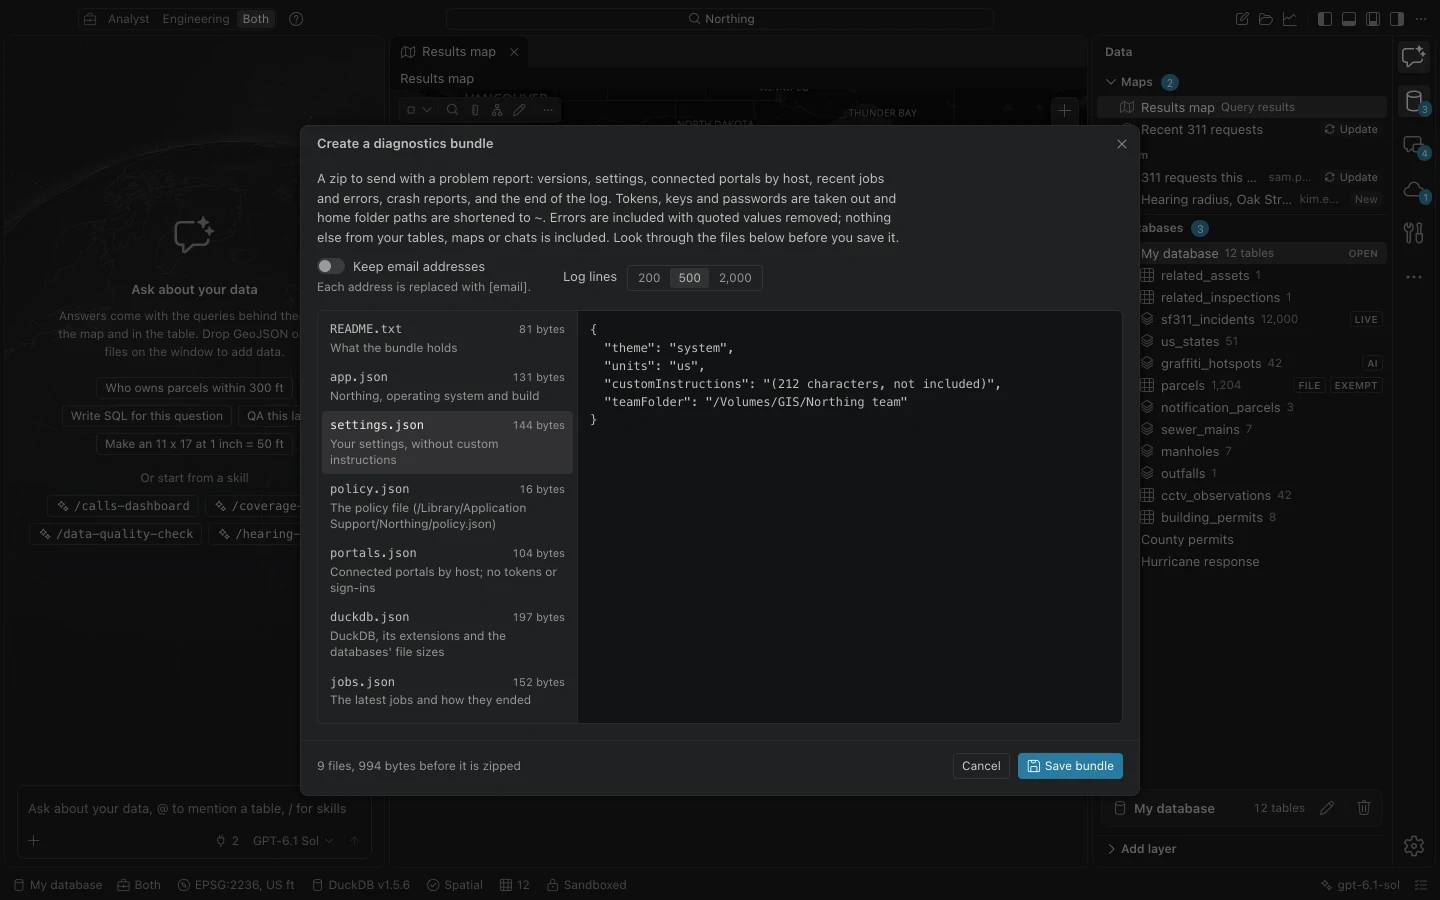1440x900 pixels.
Task: Switch mode to Analyst
Action: point(128,19)
